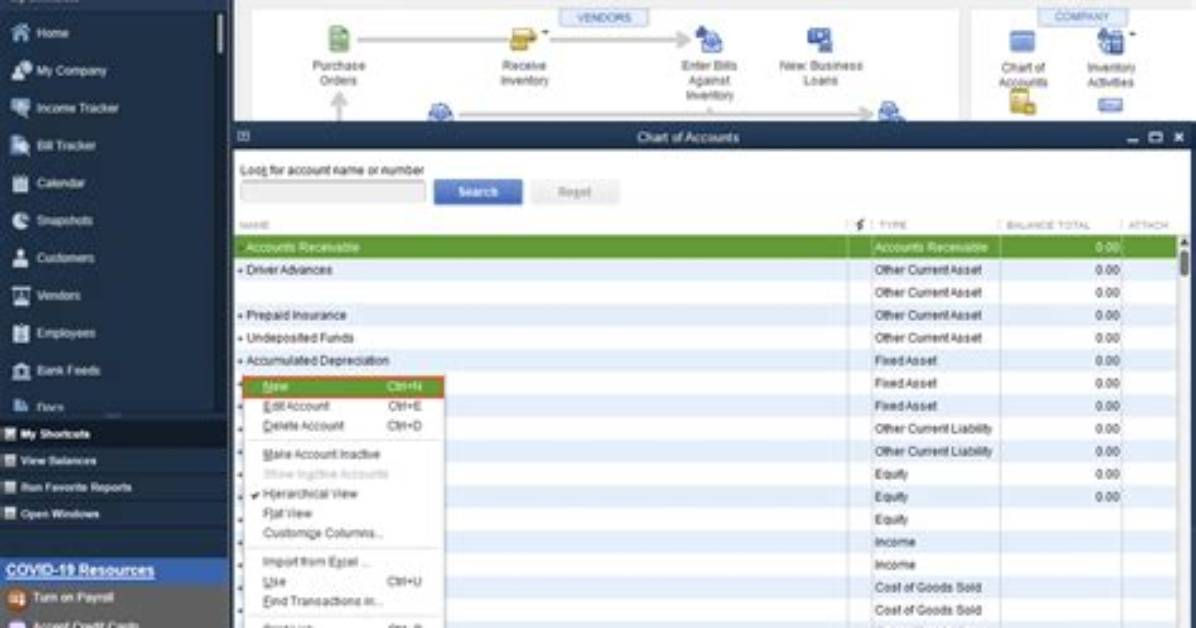The image size is (1196, 628).
Task: Open Calendar from the sidebar
Action: pos(47,183)
